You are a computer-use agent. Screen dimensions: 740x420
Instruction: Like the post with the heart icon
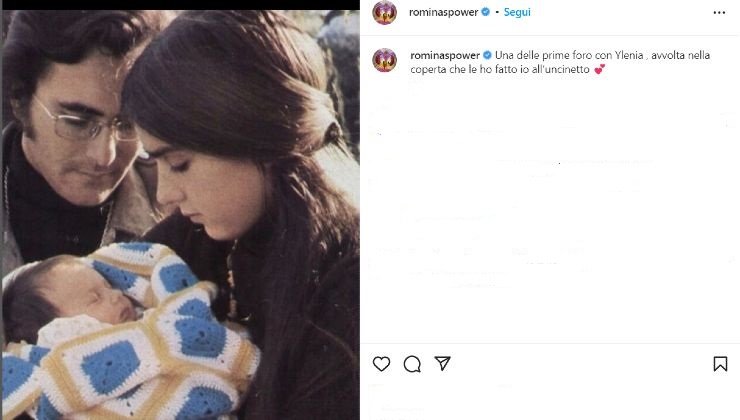[381, 364]
